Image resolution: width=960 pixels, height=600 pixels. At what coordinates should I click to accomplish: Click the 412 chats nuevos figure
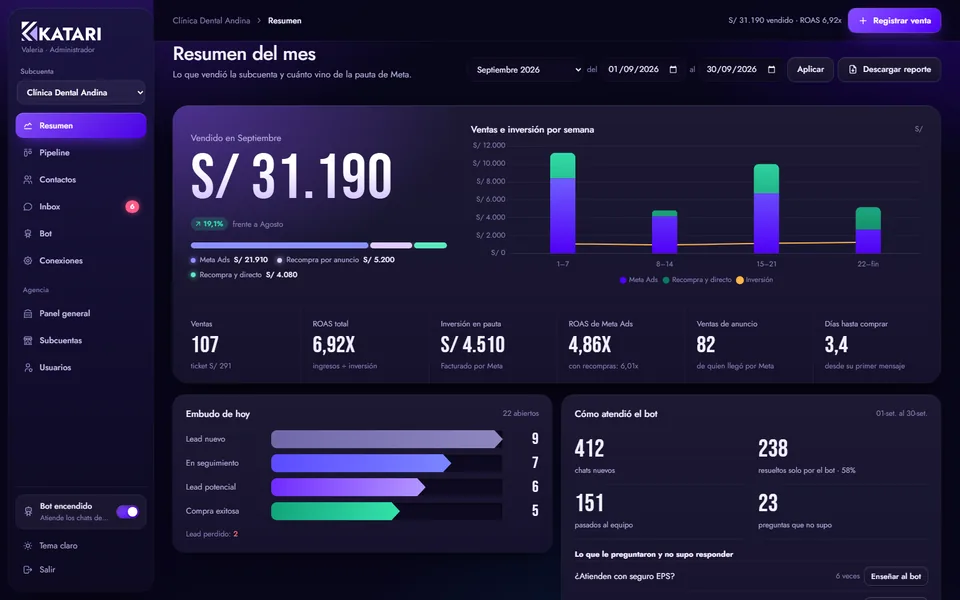[x=590, y=449]
